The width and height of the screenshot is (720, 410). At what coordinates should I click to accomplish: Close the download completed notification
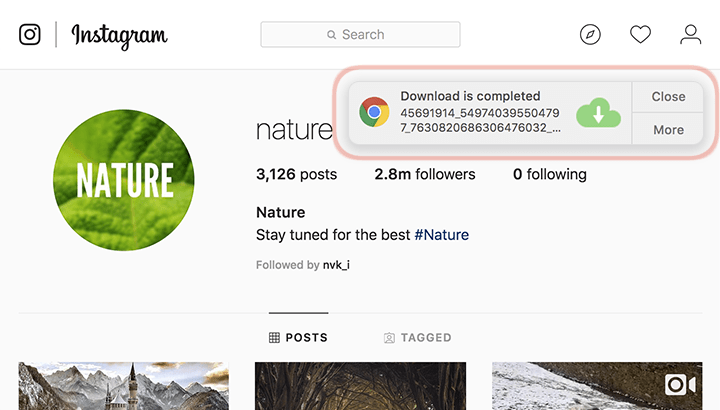pyautogui.click(x=668, y=97)
